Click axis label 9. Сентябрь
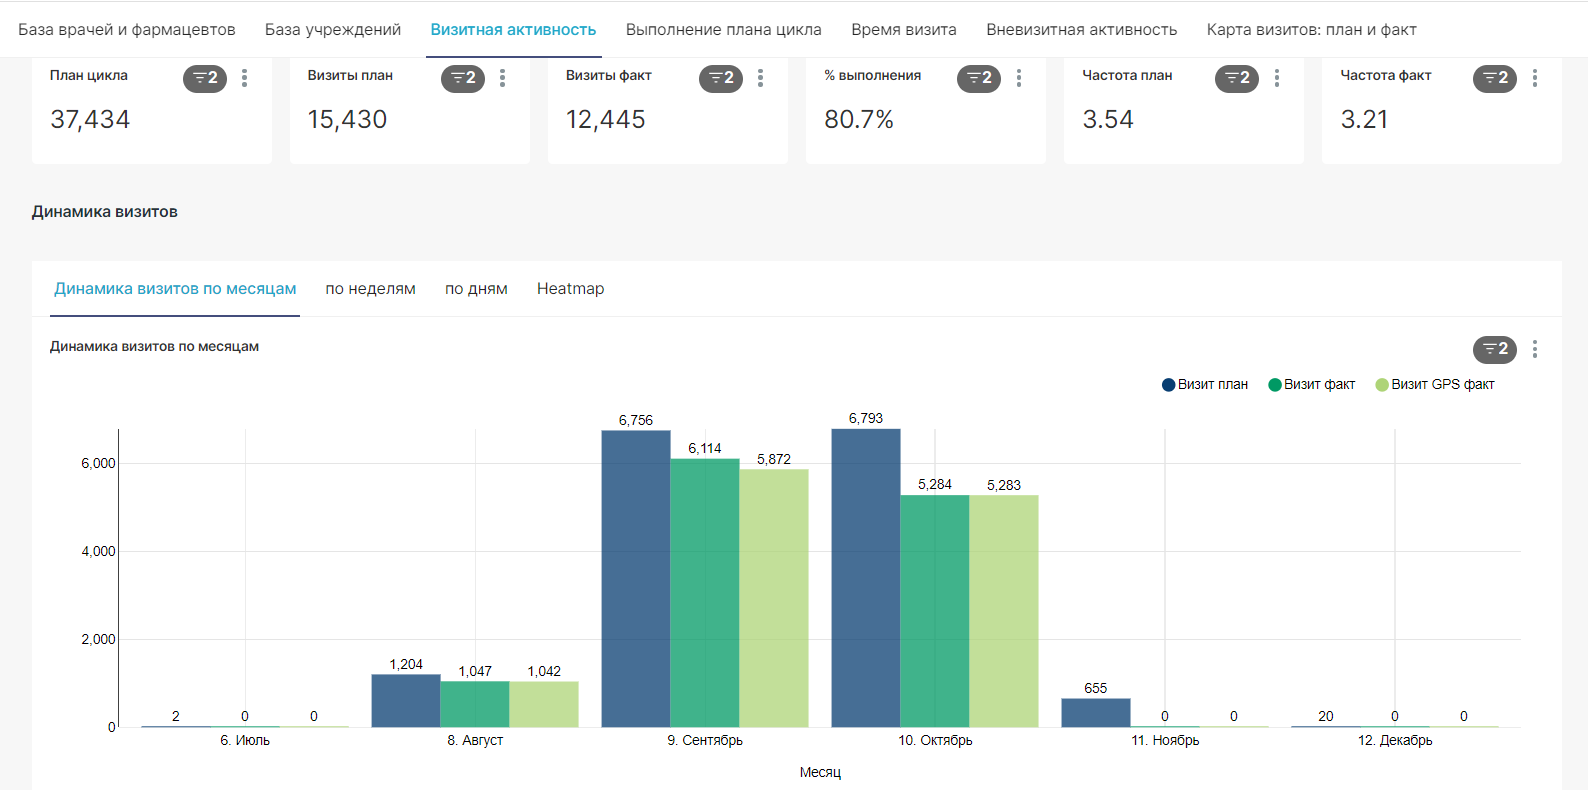The image size is (1588, 790). tap(705, 741)
